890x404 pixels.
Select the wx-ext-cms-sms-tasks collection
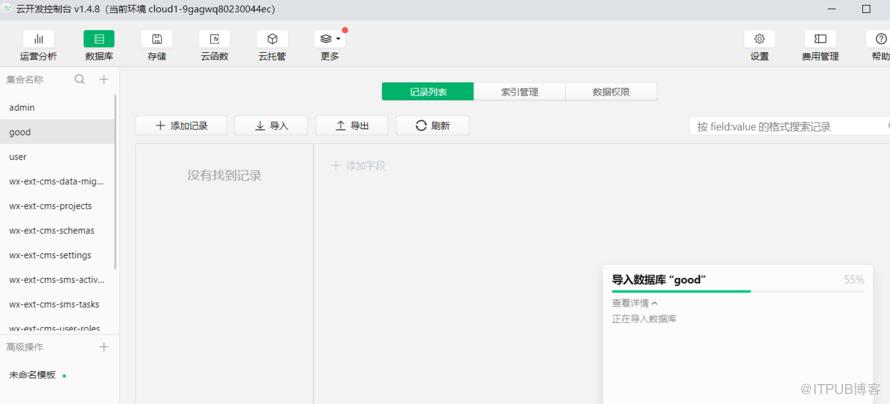(57, 305)
